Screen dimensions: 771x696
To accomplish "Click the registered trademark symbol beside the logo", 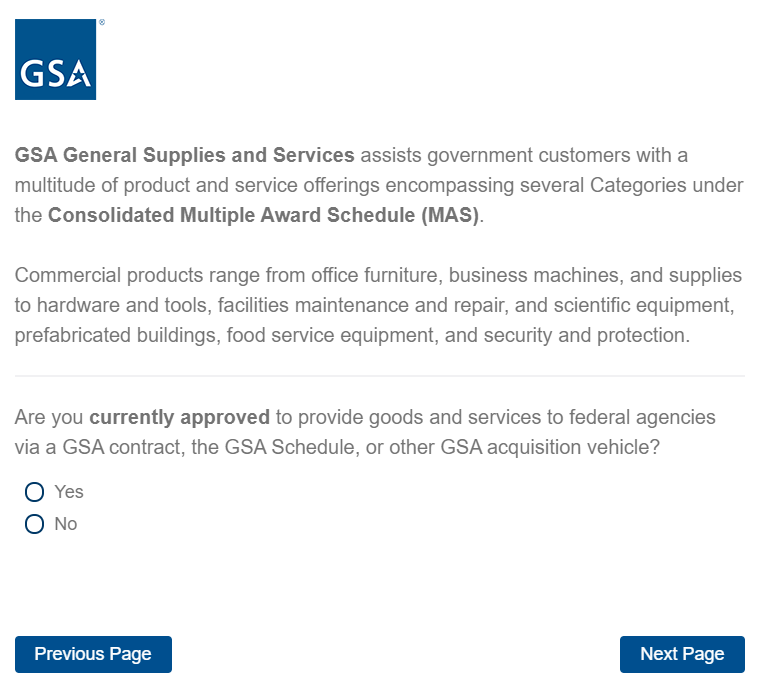I will [101, 22].
